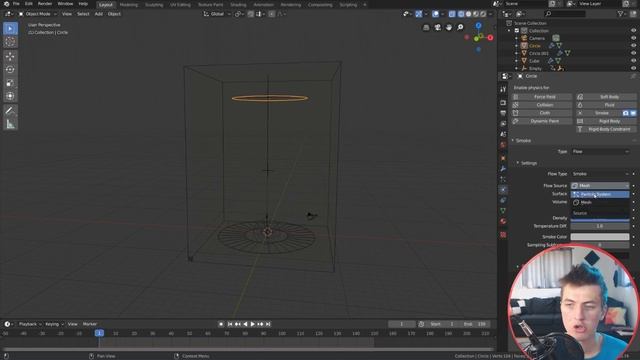This screenshot has width=640, height=360.
Task: Toggle camera view icon in viewport
Action: (438, 27)
